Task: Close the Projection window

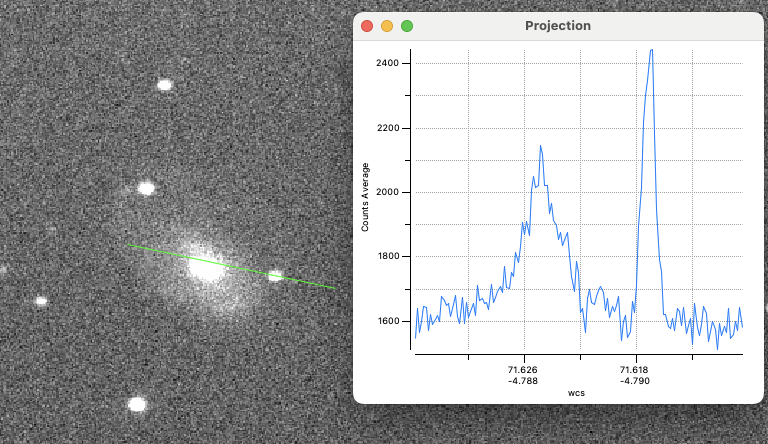Action: point(367,26)
